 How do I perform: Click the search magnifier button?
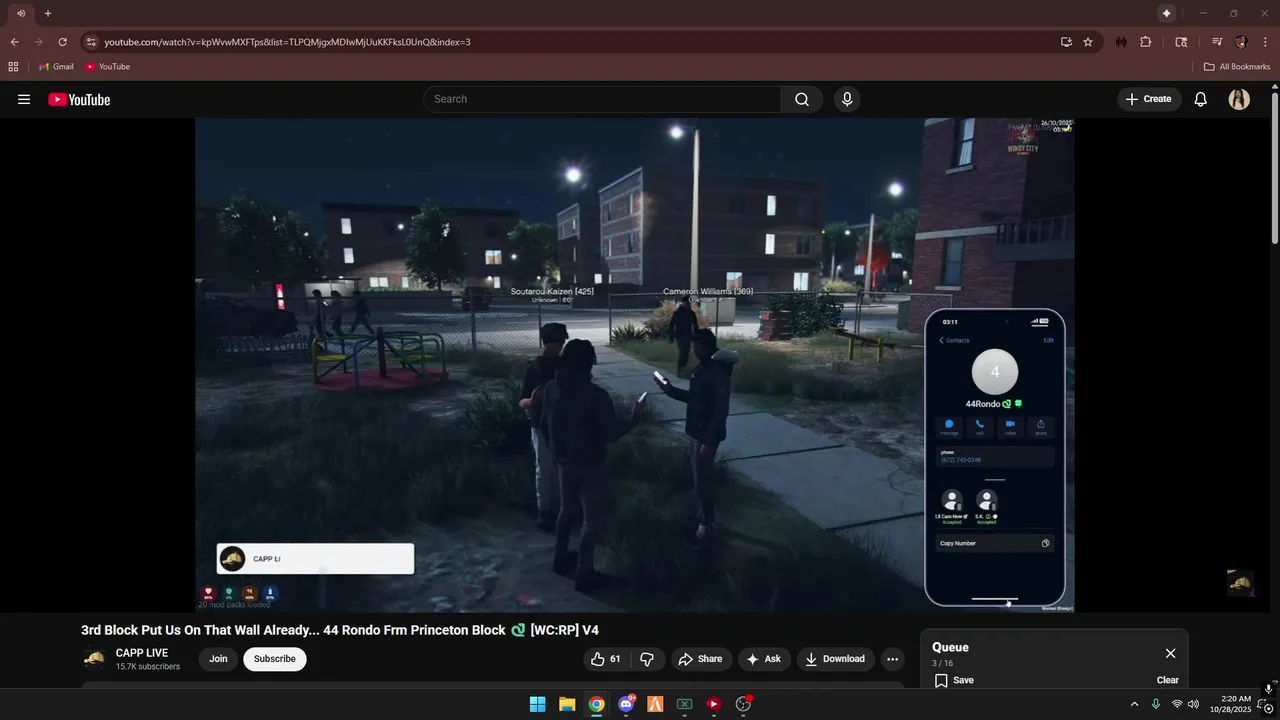point(802,99)
